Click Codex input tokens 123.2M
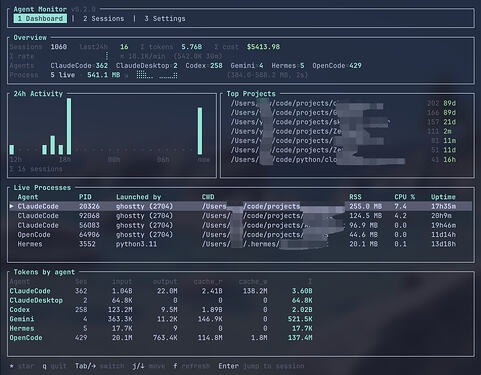 click(x=120, y=310)
